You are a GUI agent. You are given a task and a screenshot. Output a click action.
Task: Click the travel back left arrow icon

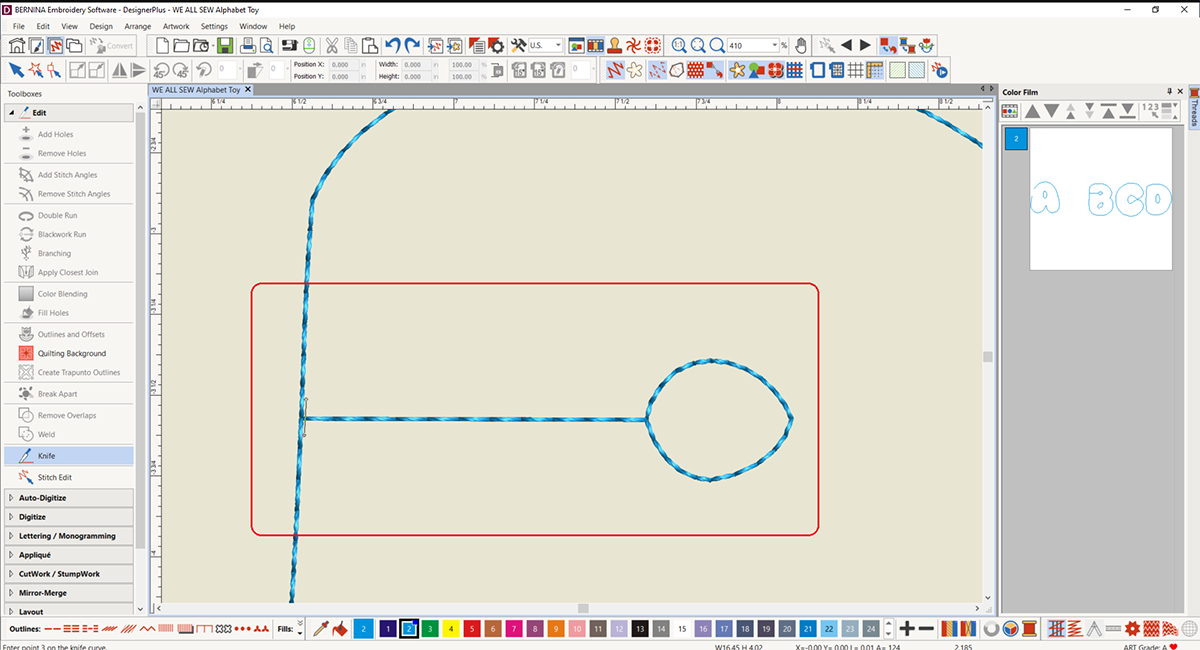pos(846,45)
